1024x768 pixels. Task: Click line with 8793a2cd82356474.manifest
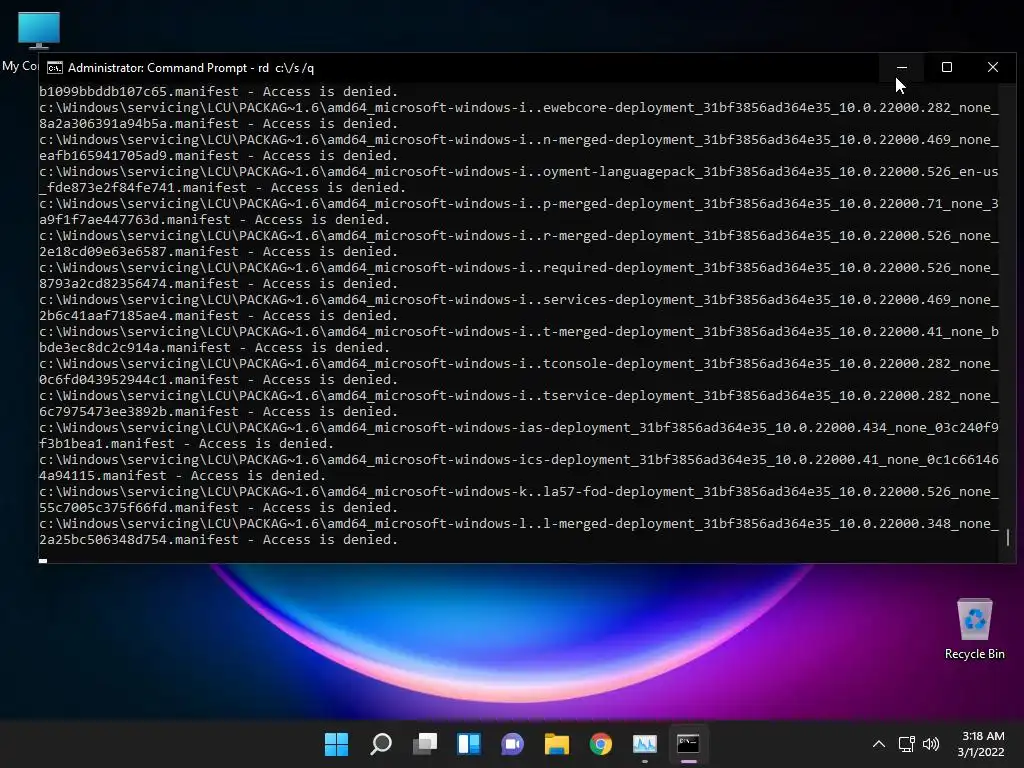(x=219, y=283)
